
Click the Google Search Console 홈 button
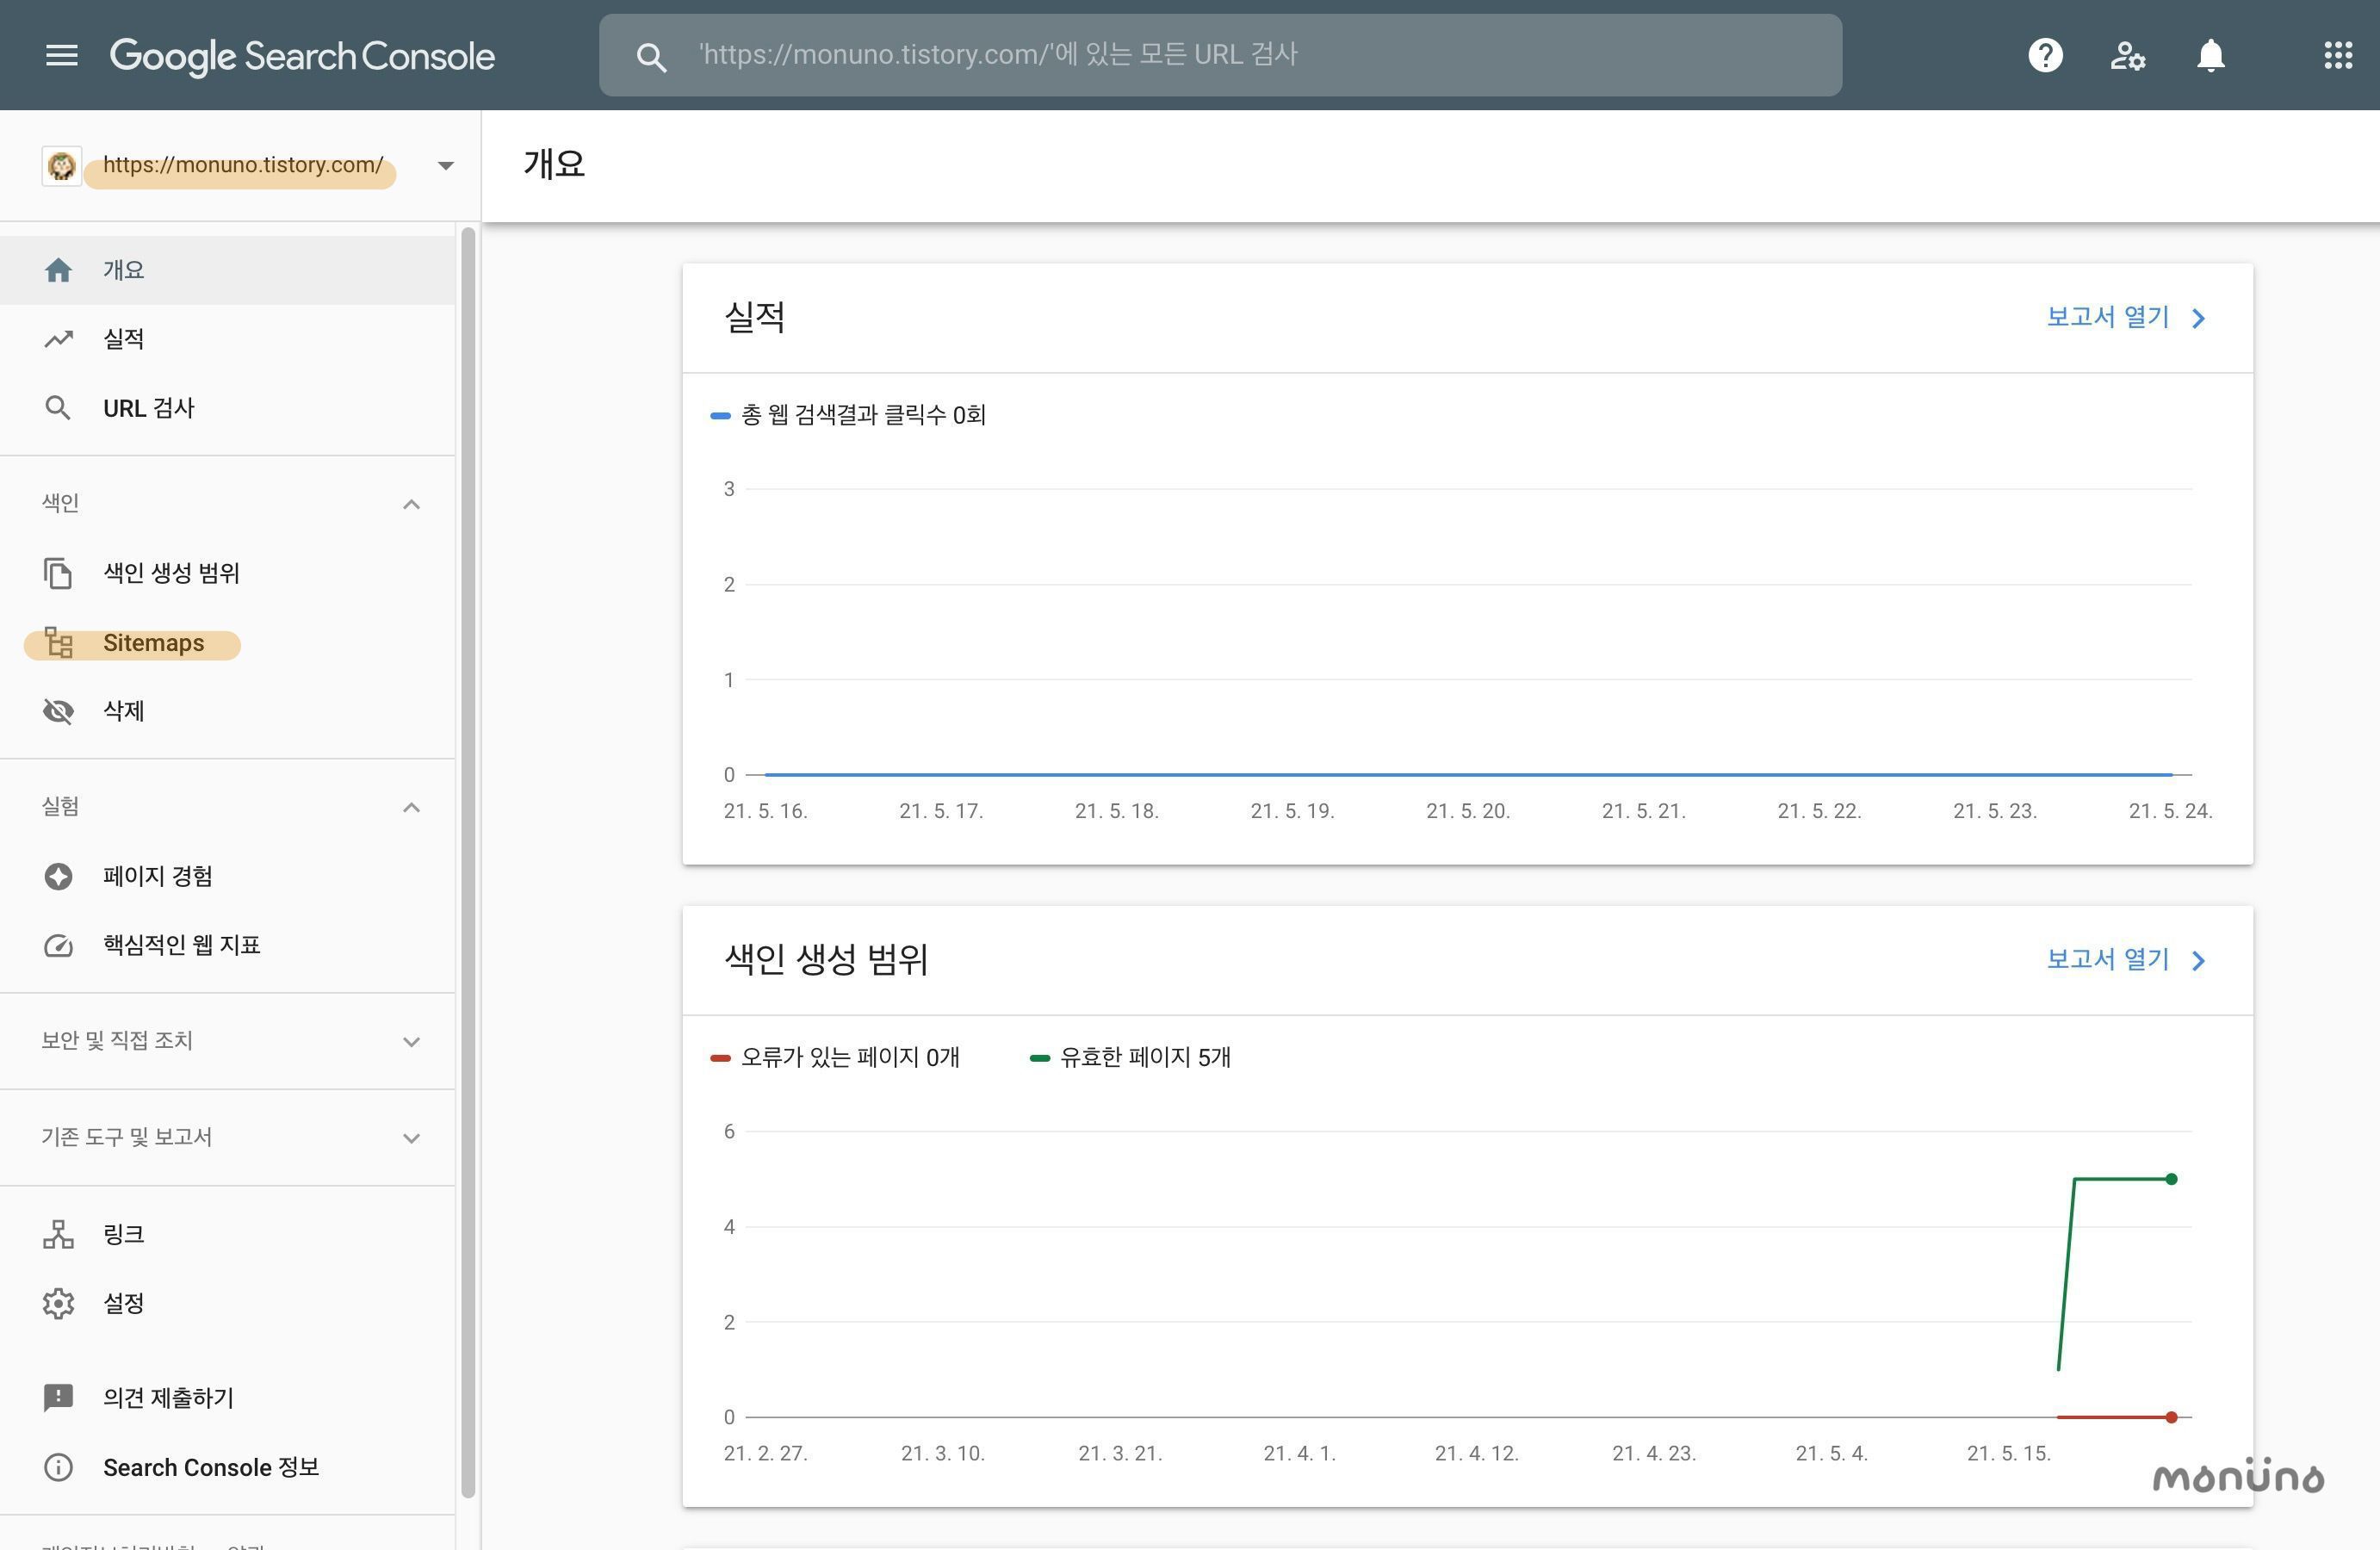pyautogui.click(x=304, y=52)
